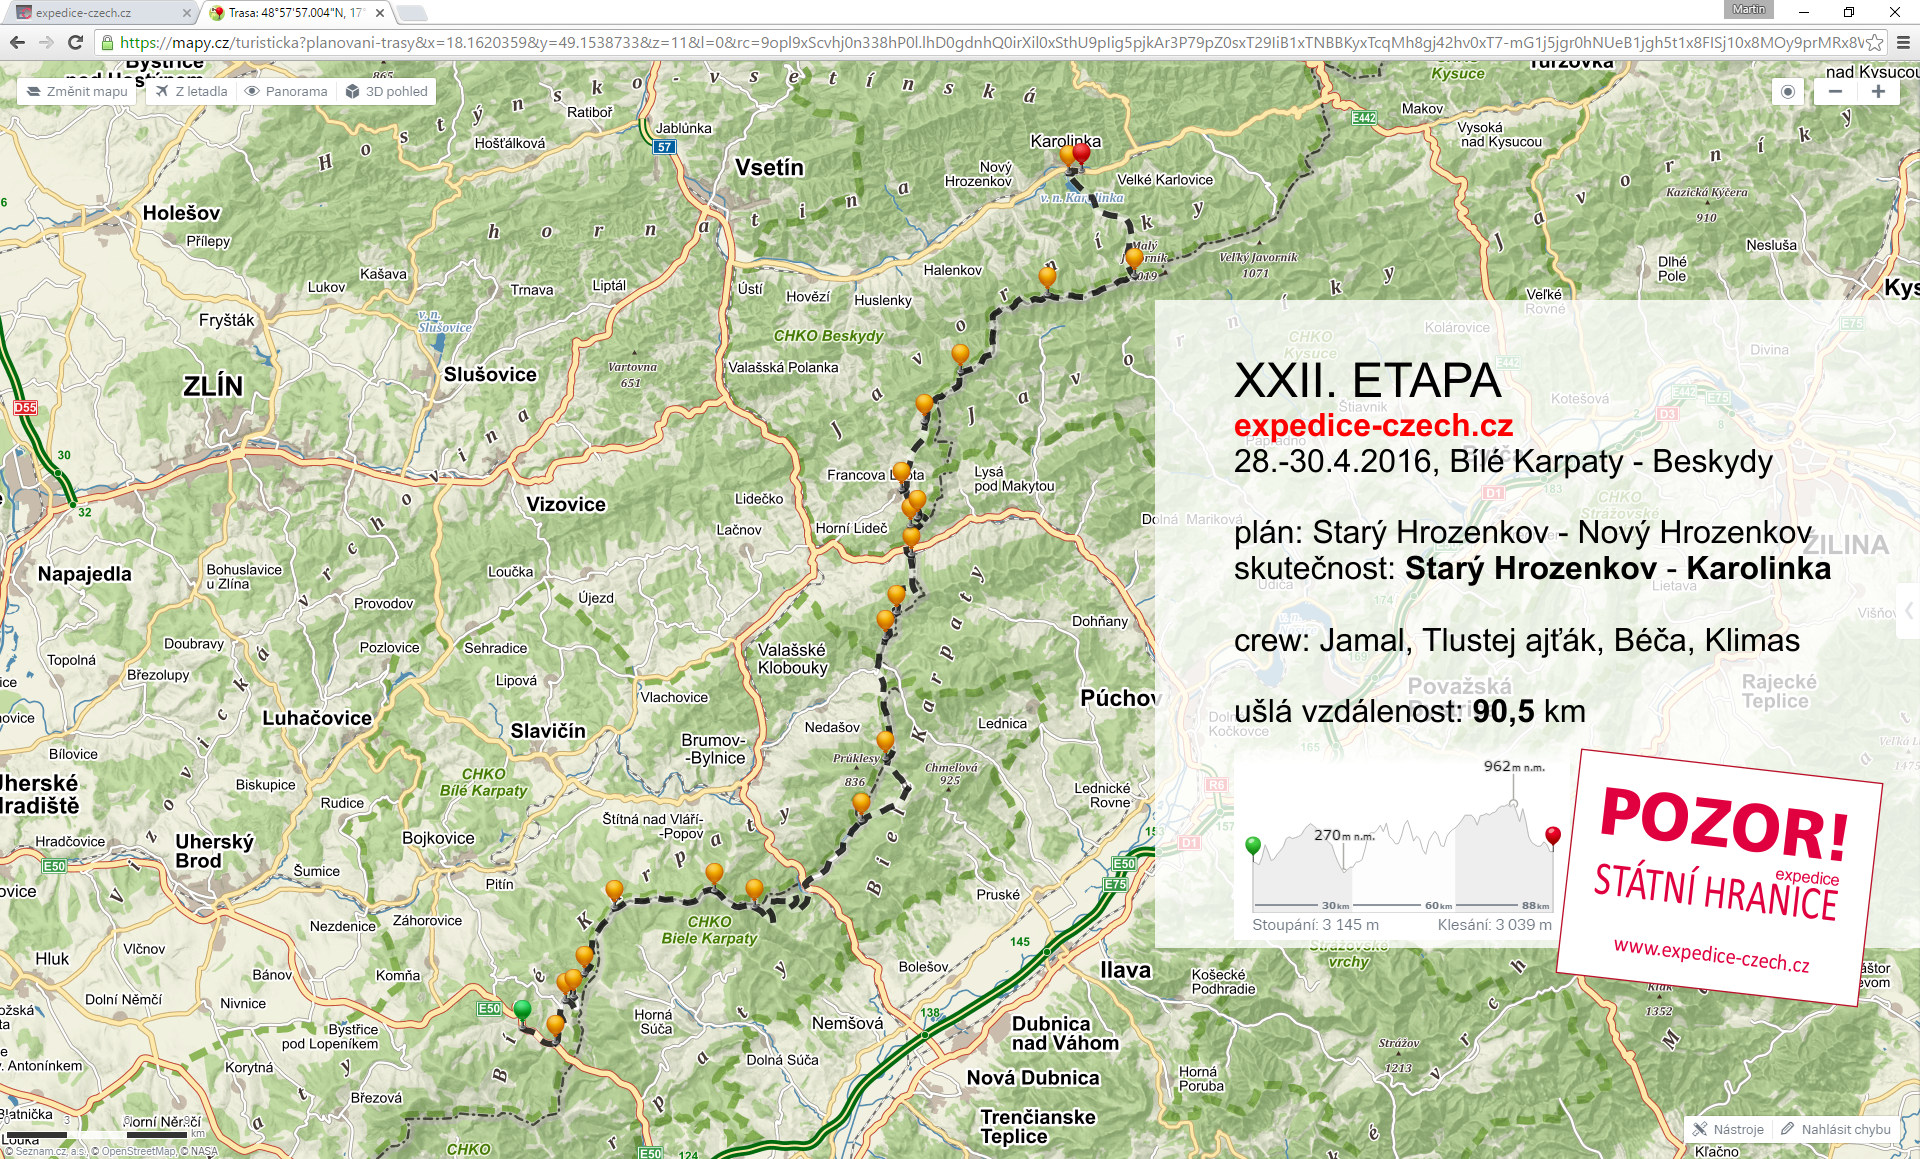Select the red finish marker at Karolinka
Screen dimensions: 1920x1159
point(1081,153)
